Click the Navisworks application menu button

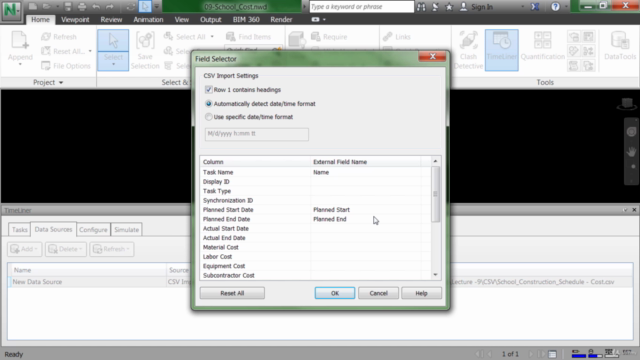(x=11, y=10)
